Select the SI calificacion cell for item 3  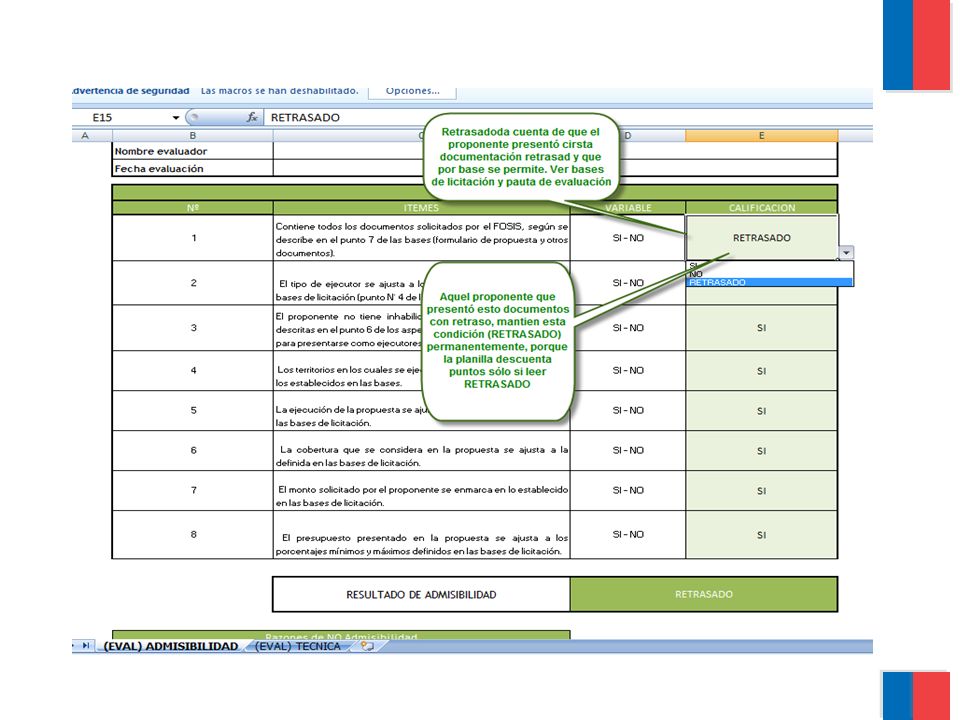tap(761, 328)
